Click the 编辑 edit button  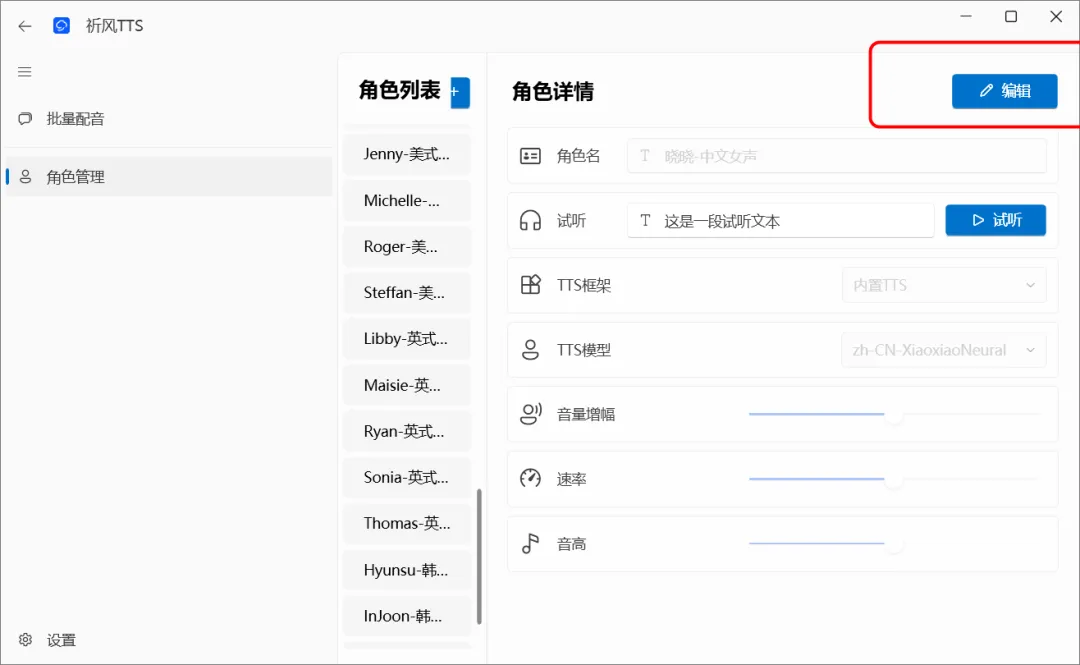click(x=1004, y=91)
